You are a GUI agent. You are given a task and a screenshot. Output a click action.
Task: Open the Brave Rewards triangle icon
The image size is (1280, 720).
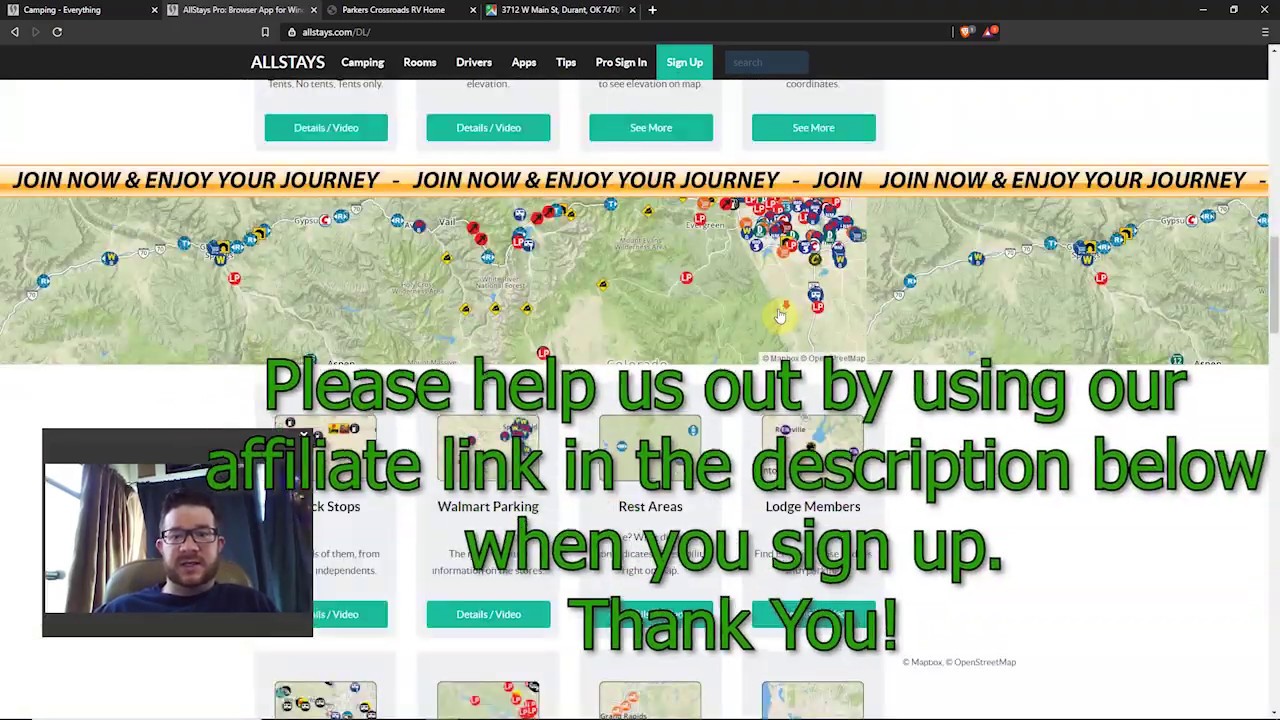[x=989, y=32]
